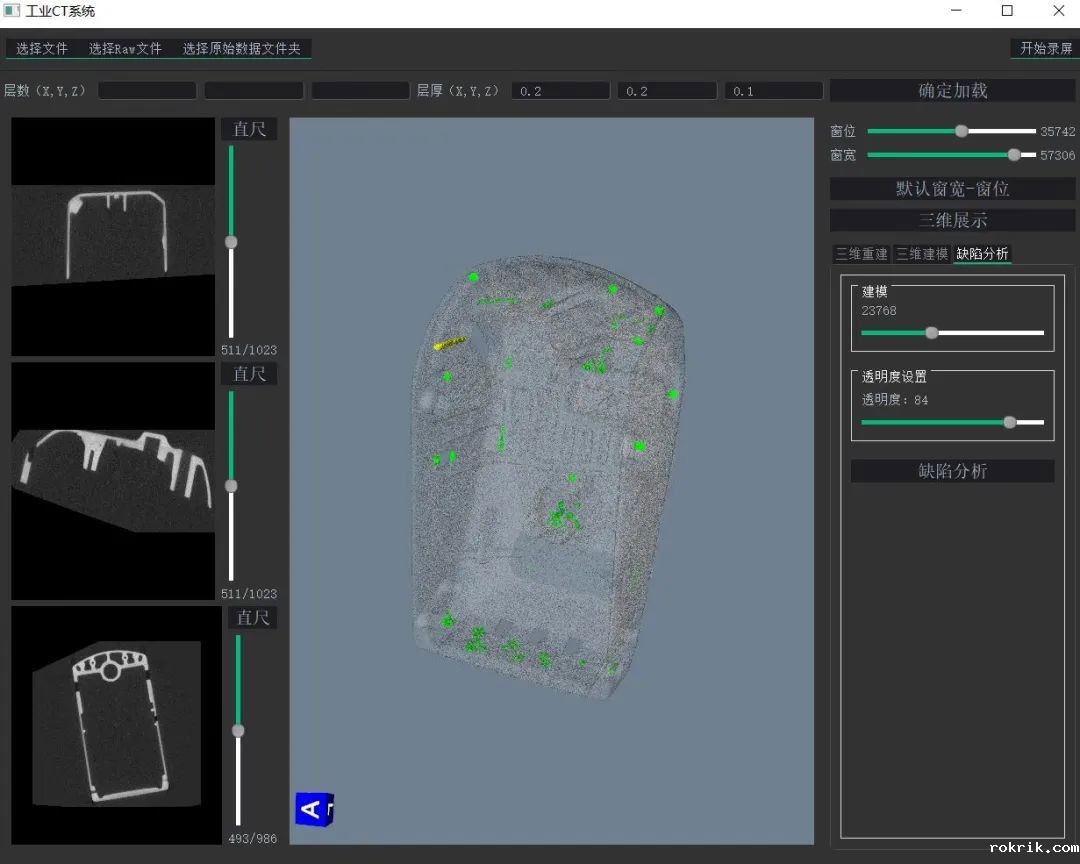This screenshot has width=1080, height=864.
Task: Open 选择Raw文件 menu item
Action: (125, 48)
